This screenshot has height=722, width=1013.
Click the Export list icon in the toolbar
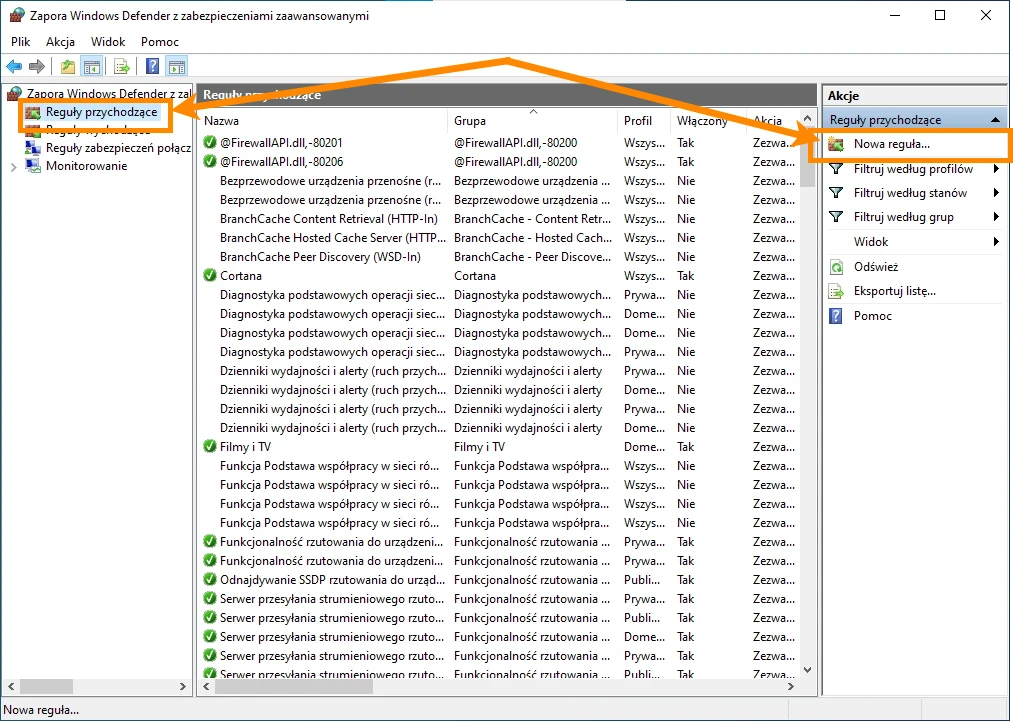pyautogui.click(x=121, y=67)
